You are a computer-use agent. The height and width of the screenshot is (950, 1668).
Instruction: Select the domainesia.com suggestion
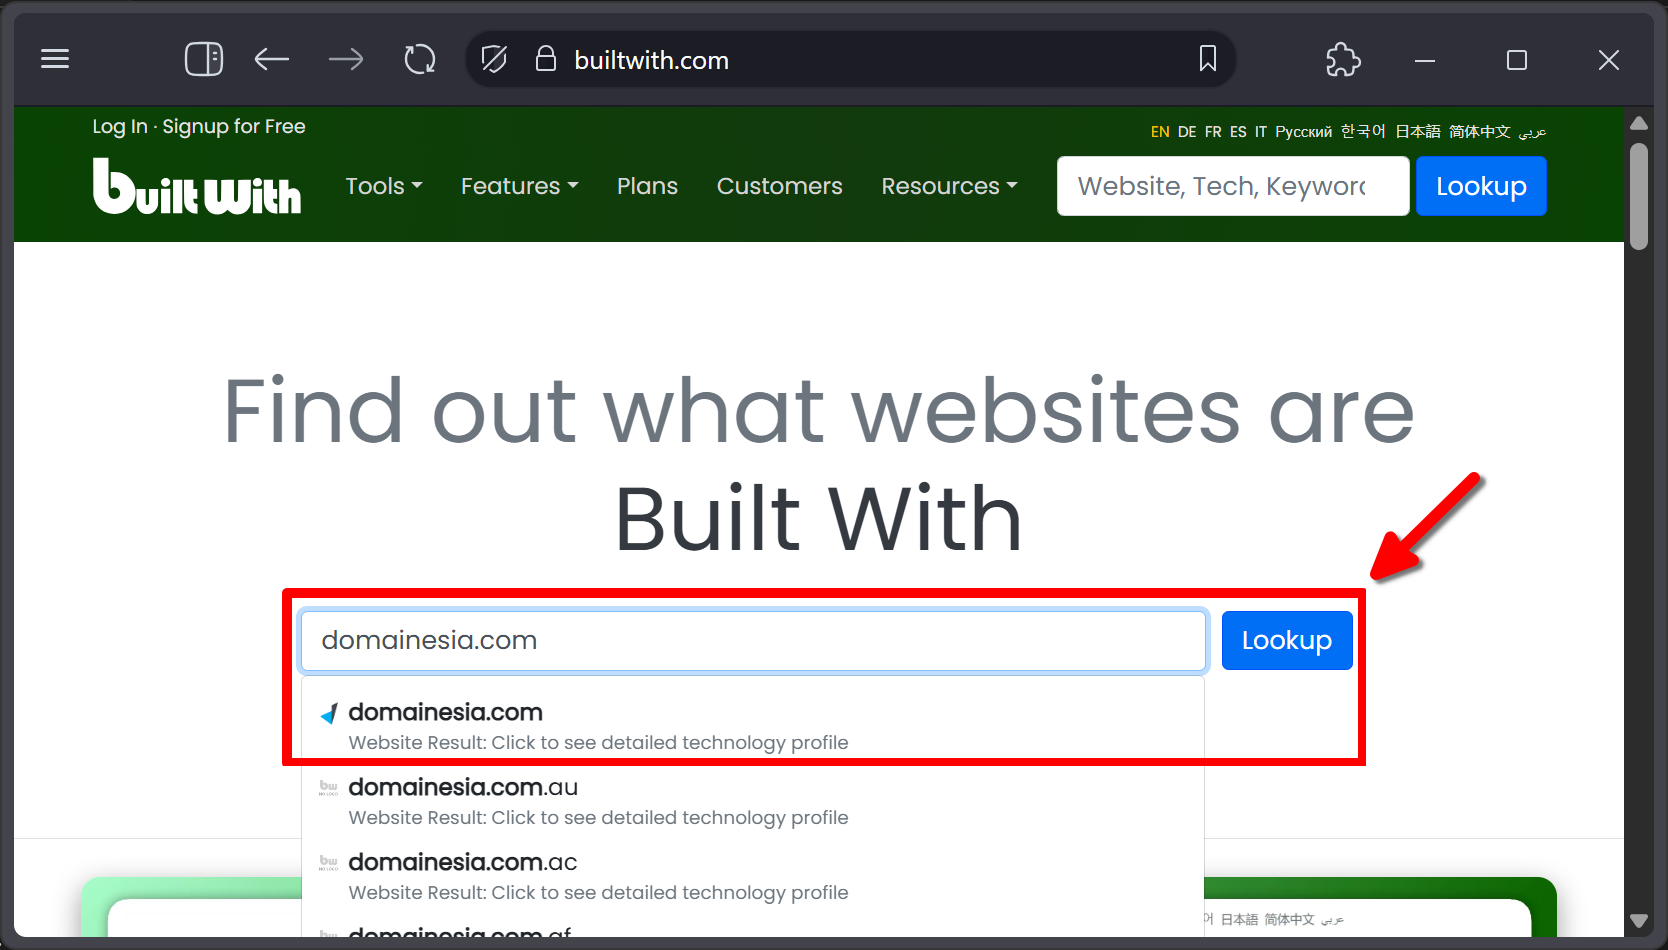pyautogui.click(x=753, y=726)
